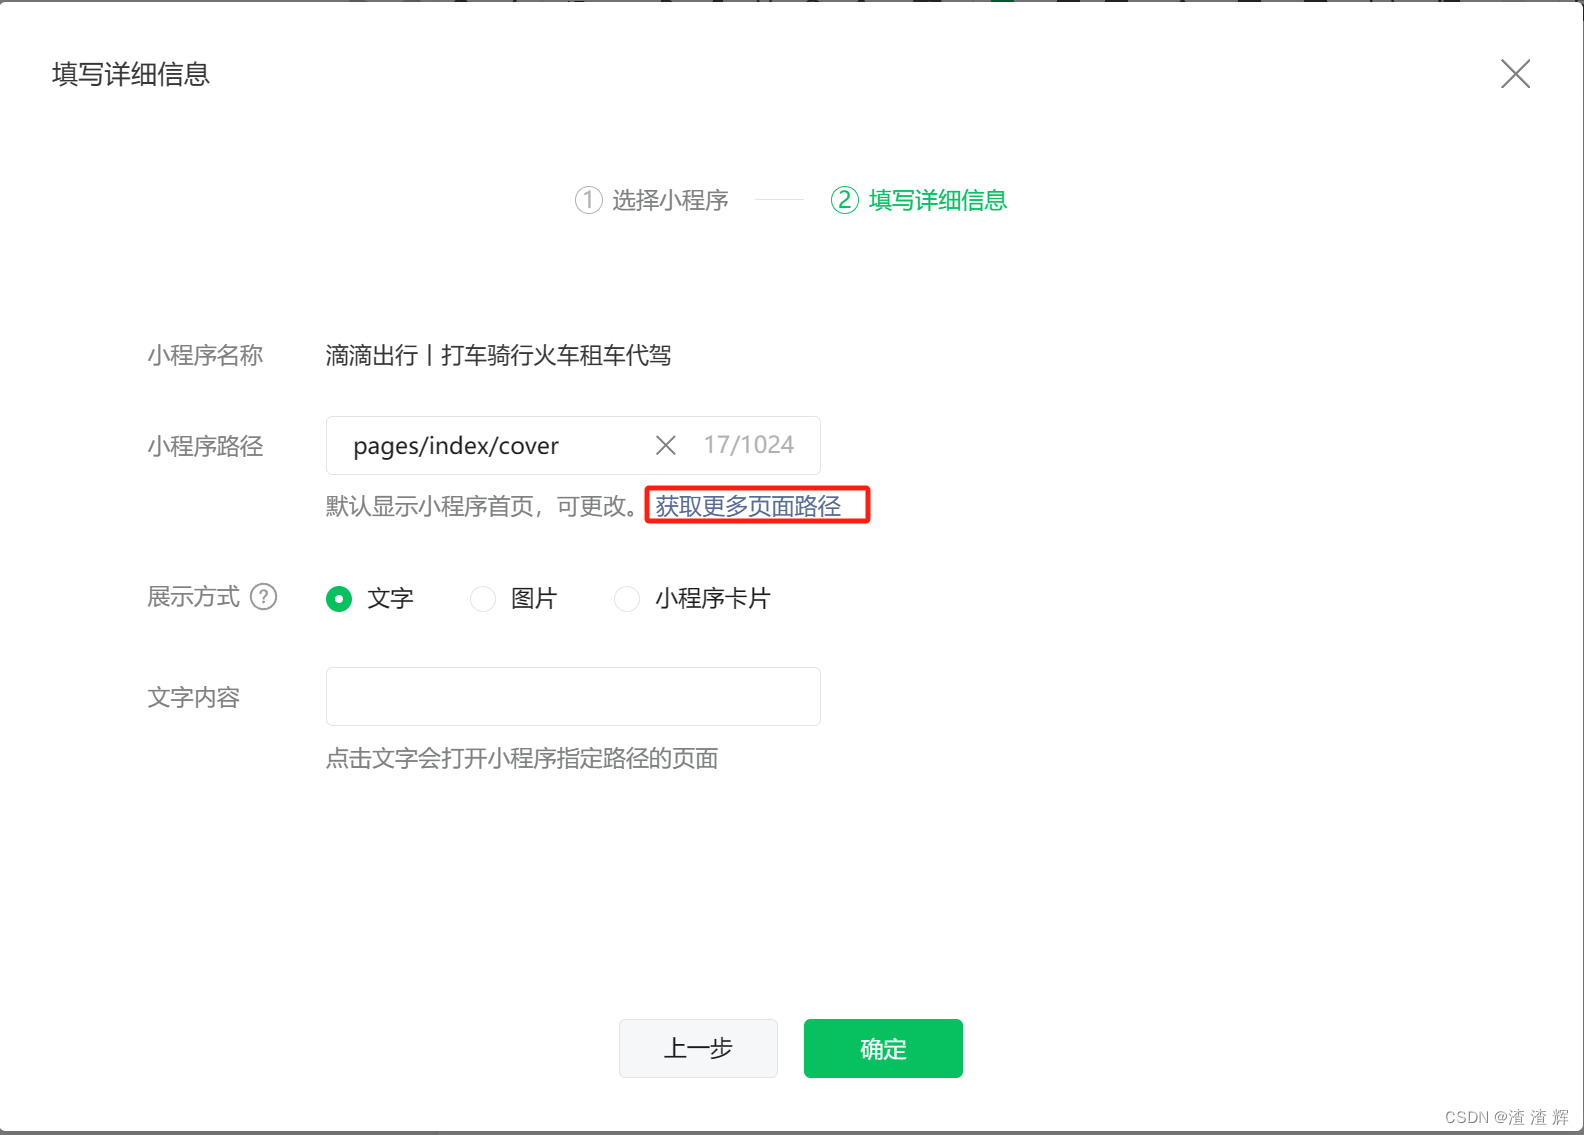Click the 小程序名称 label
Viewport: 1584px width, 1135px height.
pos(205,355)
